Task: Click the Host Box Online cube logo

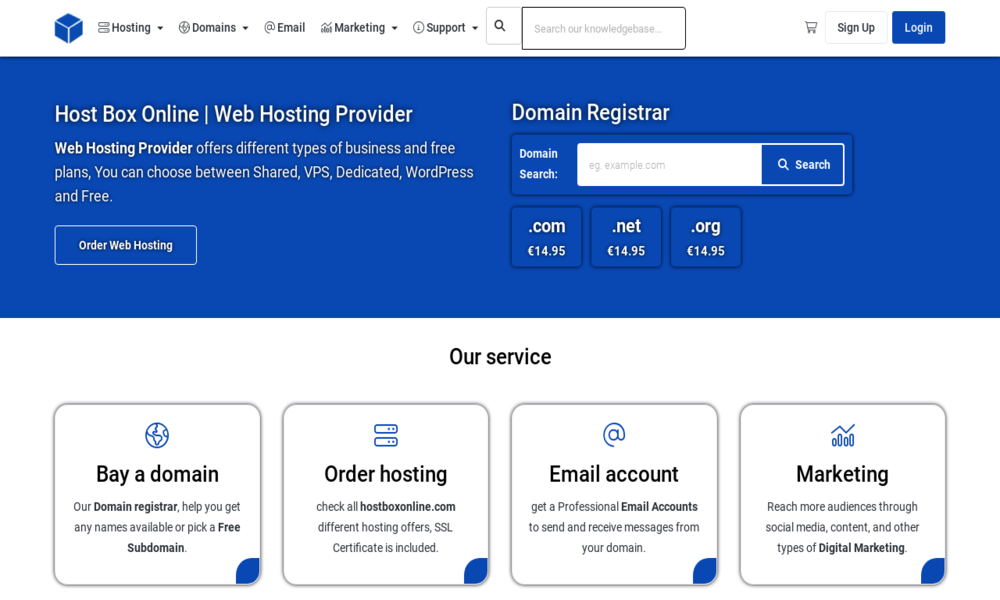Action: [68, 28]
